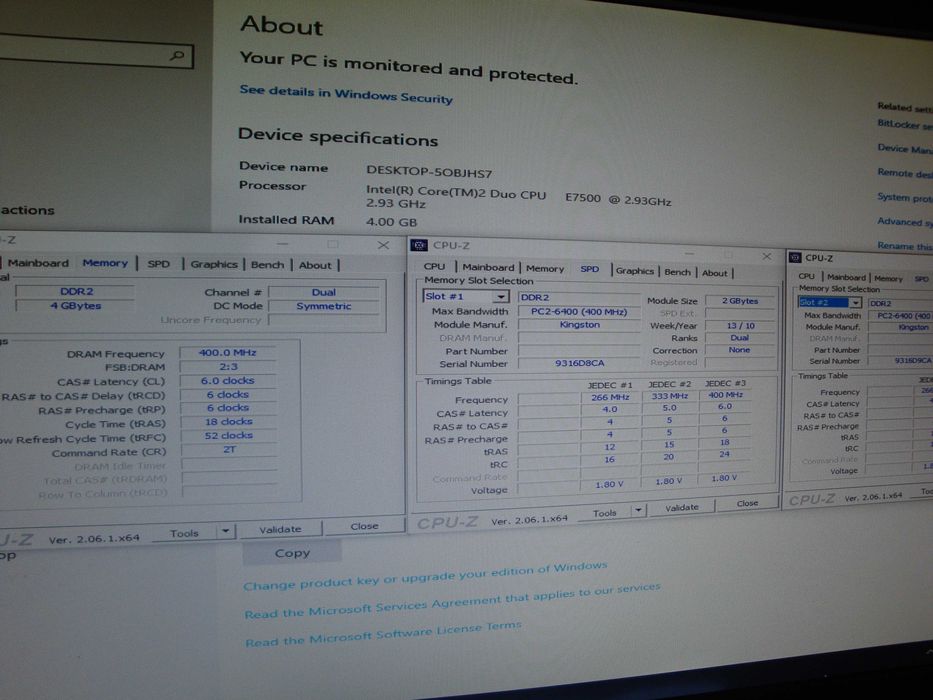The height and width of the screenshot is (700, 933).
Task: Open Read the Microsoft Services Agreement link
Action: click(453, 601)
